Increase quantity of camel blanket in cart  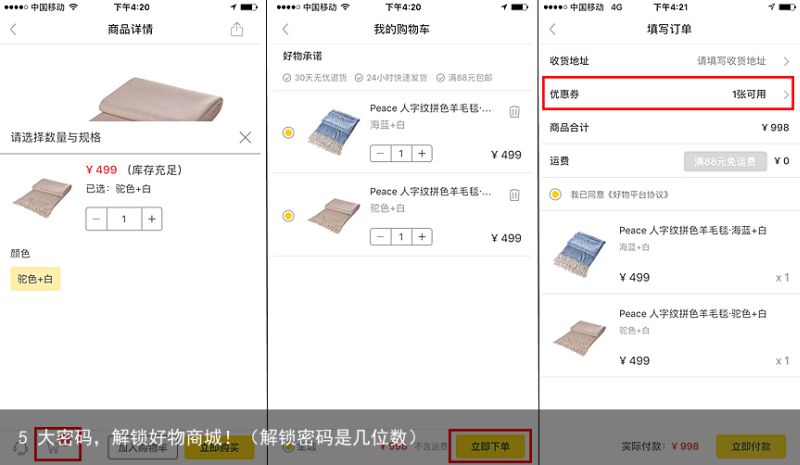pos(422,237)
